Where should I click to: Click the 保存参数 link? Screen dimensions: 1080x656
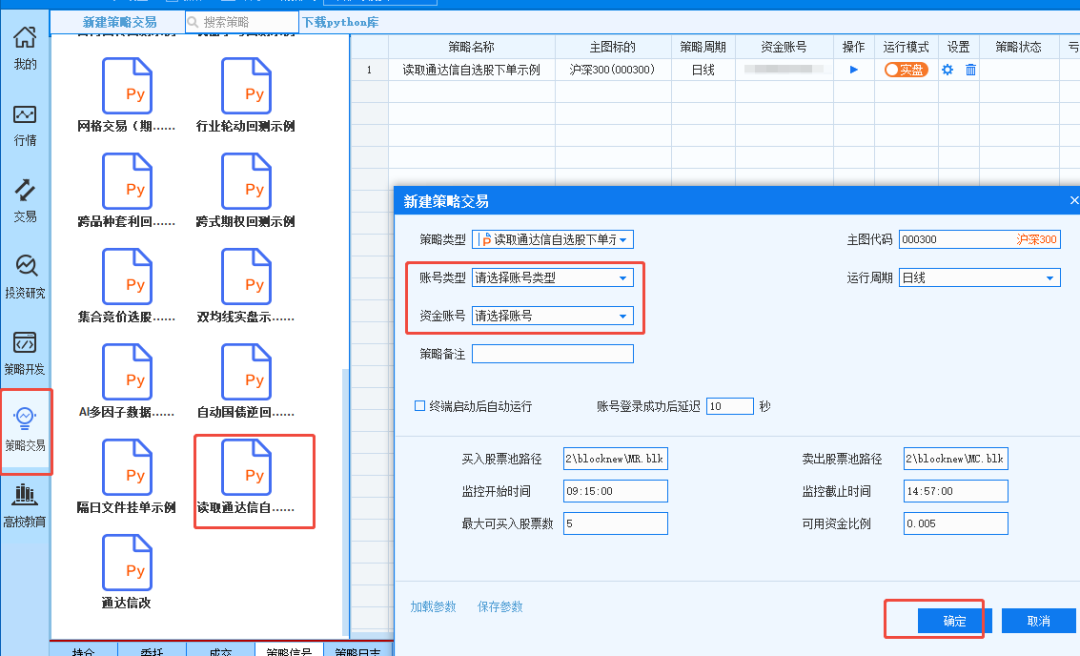(500, 606)
